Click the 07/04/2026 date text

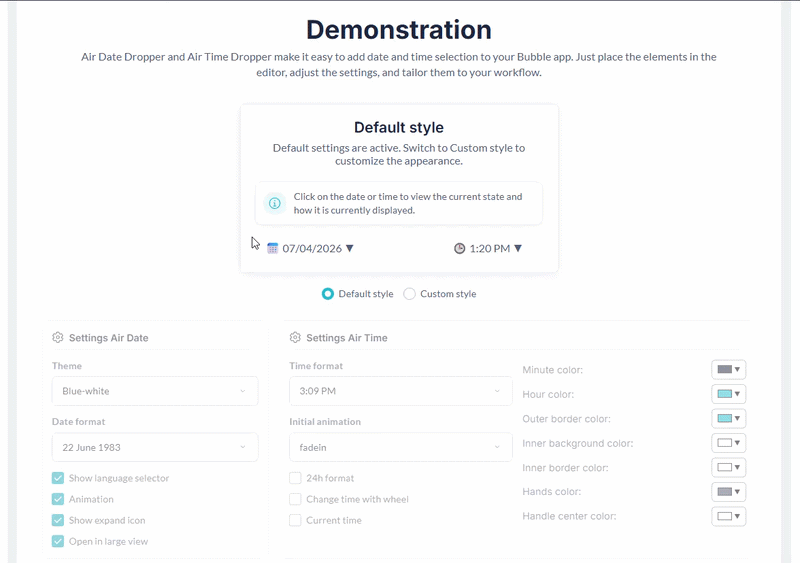click(x=312, y=248)
